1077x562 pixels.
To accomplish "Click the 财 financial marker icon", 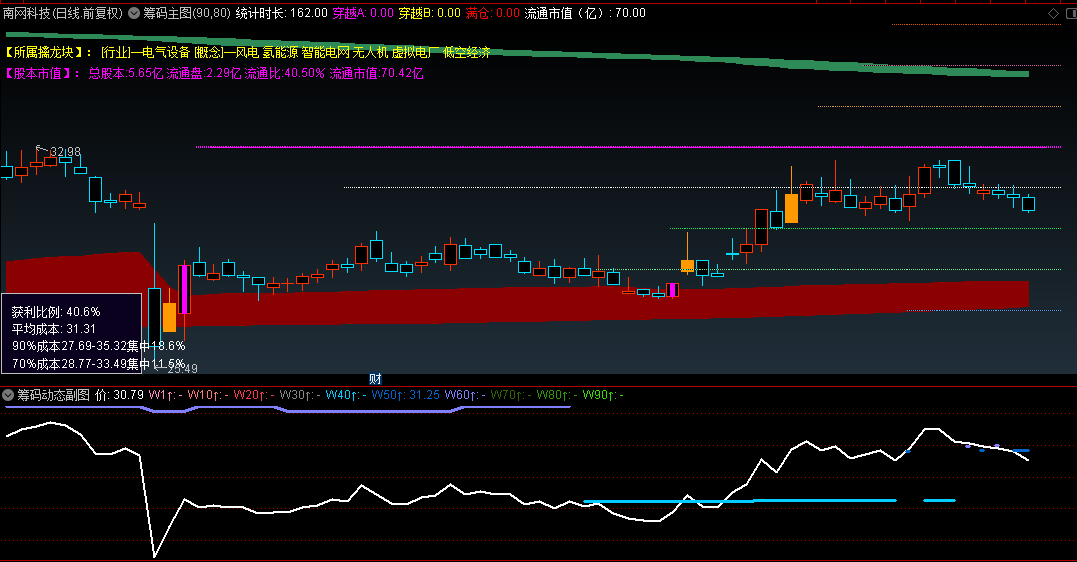I will point(375,378).
